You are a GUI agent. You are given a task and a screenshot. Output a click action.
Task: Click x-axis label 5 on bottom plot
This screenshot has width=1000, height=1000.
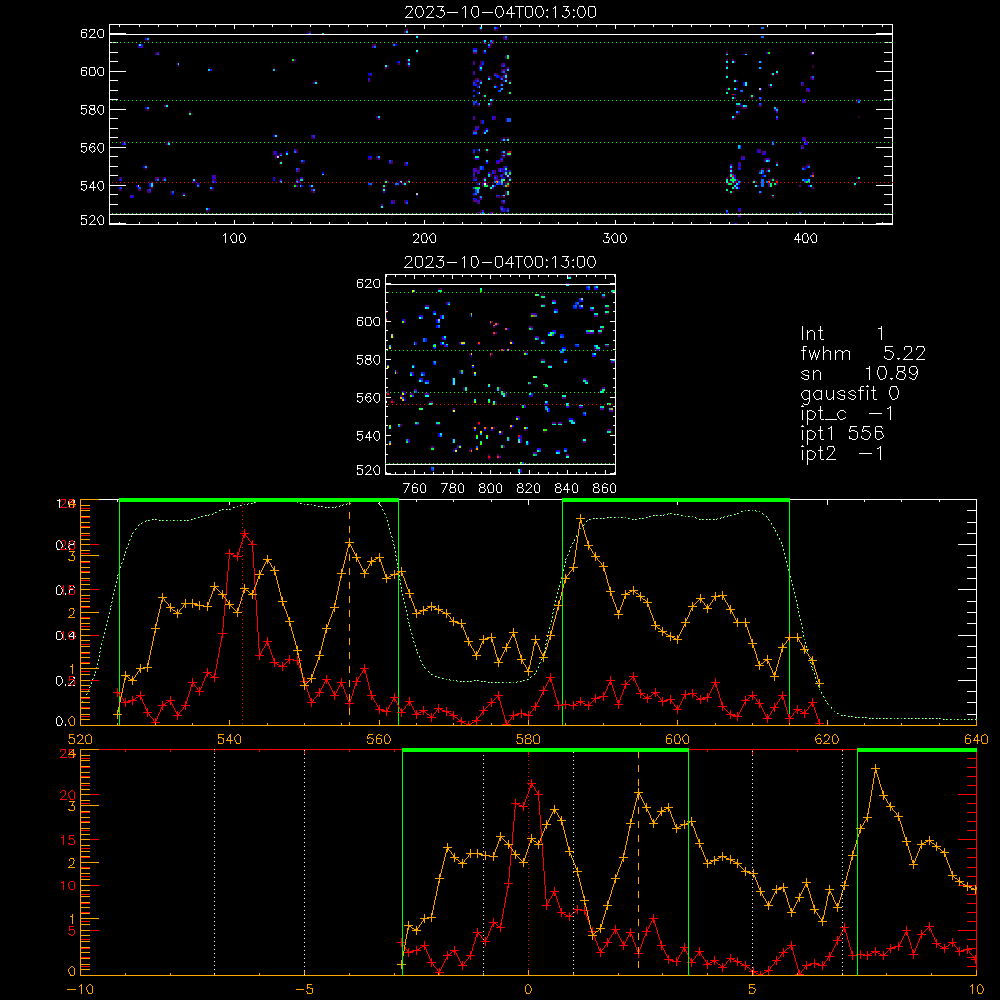tap(753, 990)
